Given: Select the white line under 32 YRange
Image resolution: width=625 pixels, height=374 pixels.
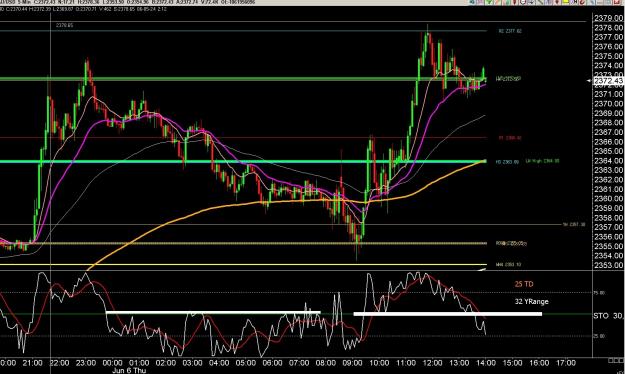Looking at the screenshot, I should tap(448, 314).
